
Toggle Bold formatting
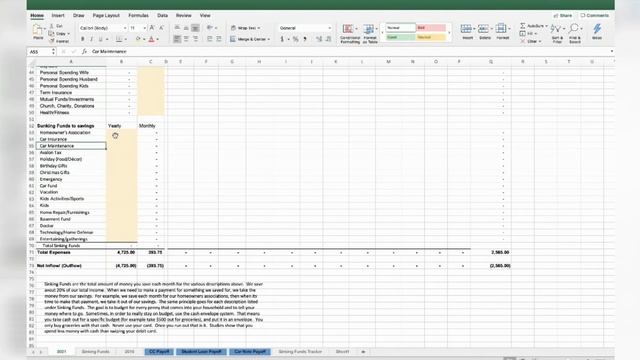point(83,39)
